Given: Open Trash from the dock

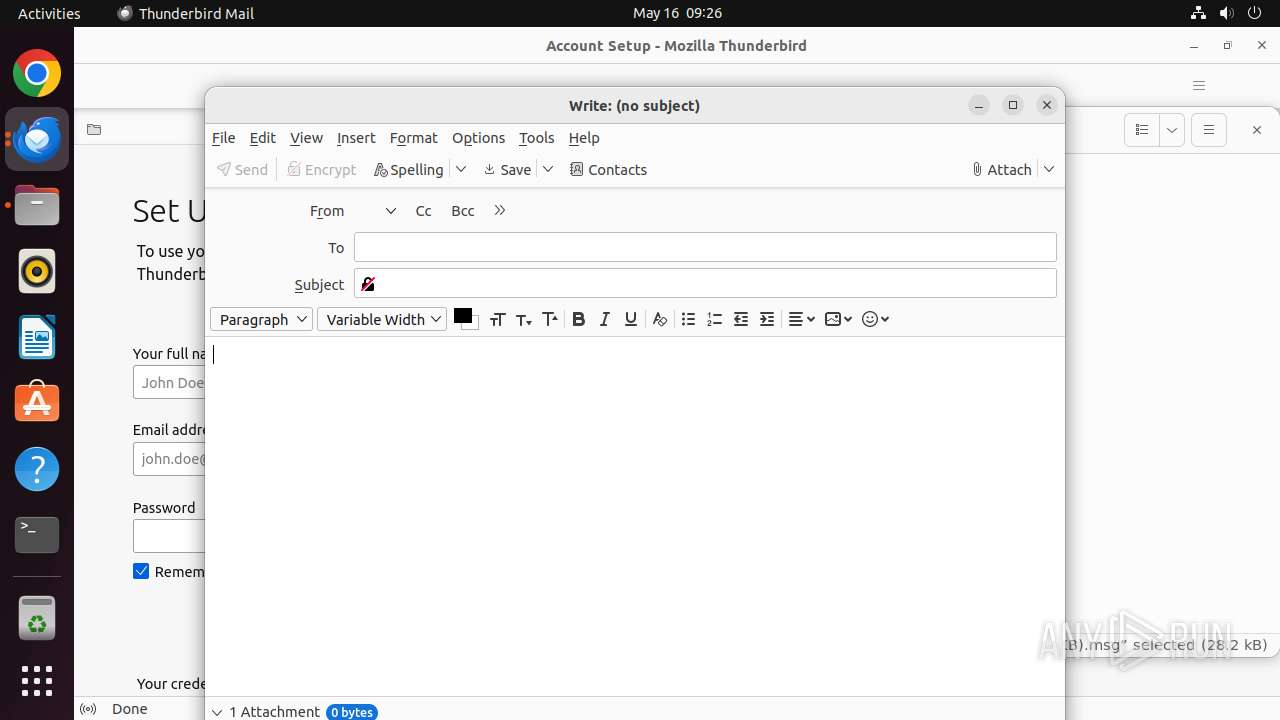Looking at the screenshot, I should (37, 618).
